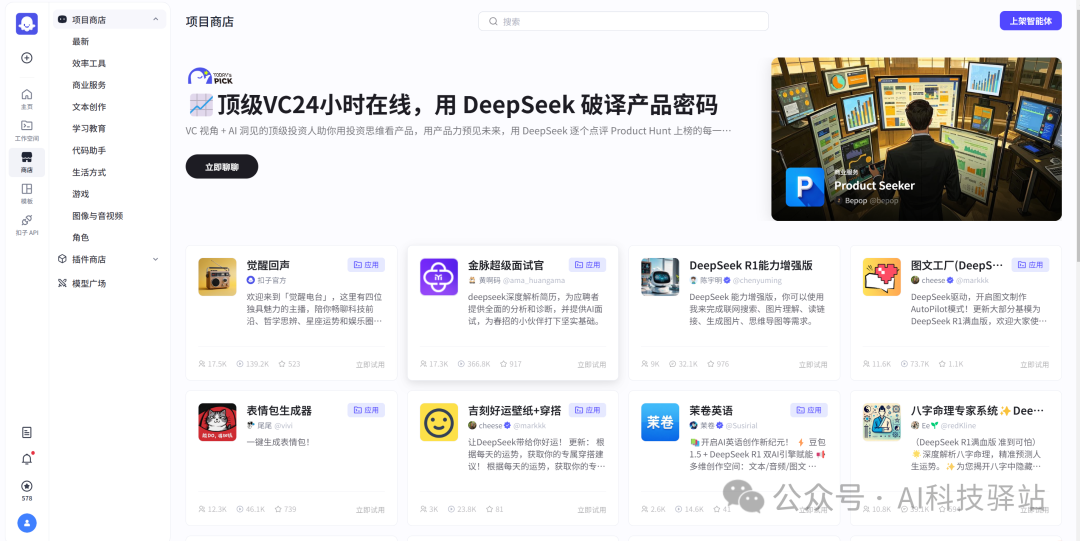Image resolution: width=1080 pixels, height=541 pixels.
Task: Select the 游戏 category
Action: click(x=81, y=194)
